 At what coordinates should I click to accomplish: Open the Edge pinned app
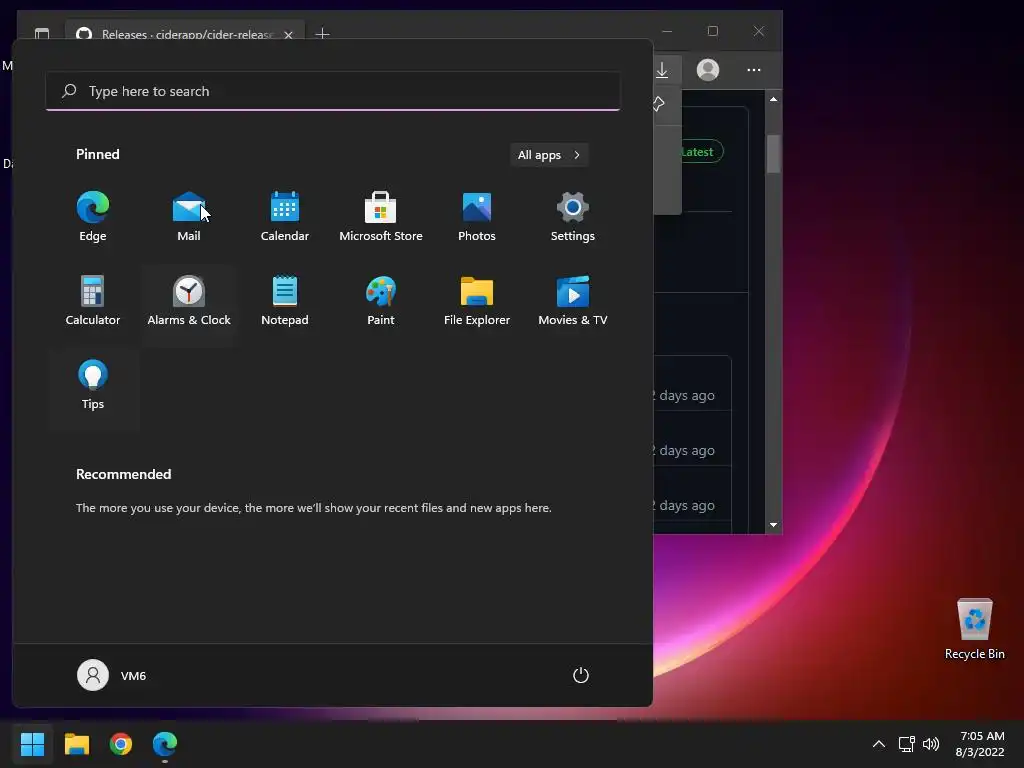[x=93, y=217]
